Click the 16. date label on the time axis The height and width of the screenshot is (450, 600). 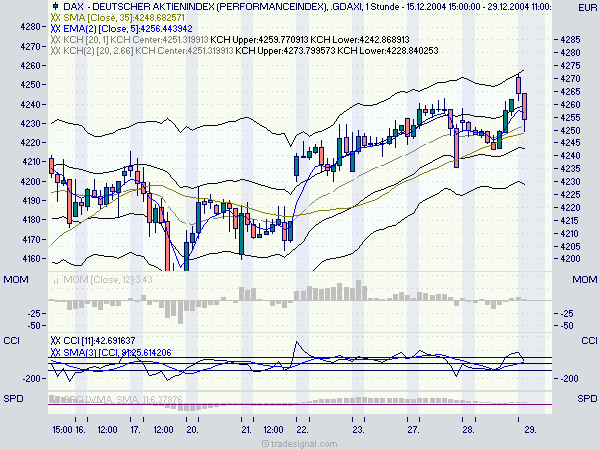click(x=80, y=430)
